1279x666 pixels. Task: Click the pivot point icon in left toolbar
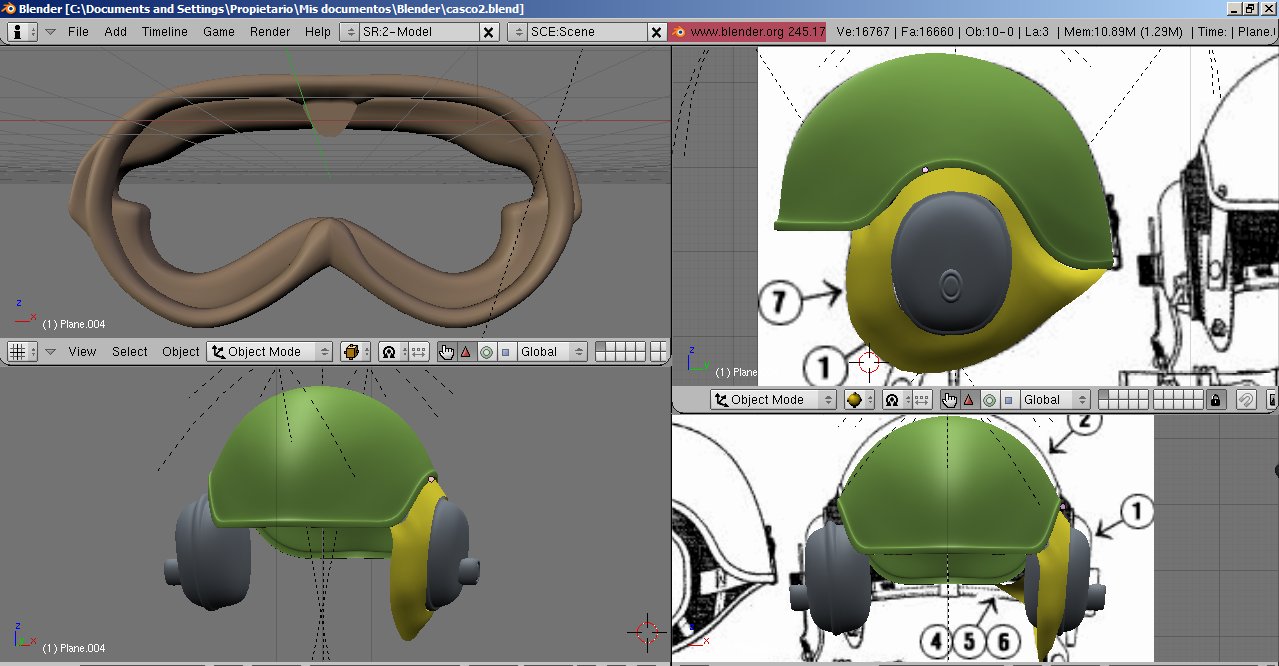coord(390,352)
